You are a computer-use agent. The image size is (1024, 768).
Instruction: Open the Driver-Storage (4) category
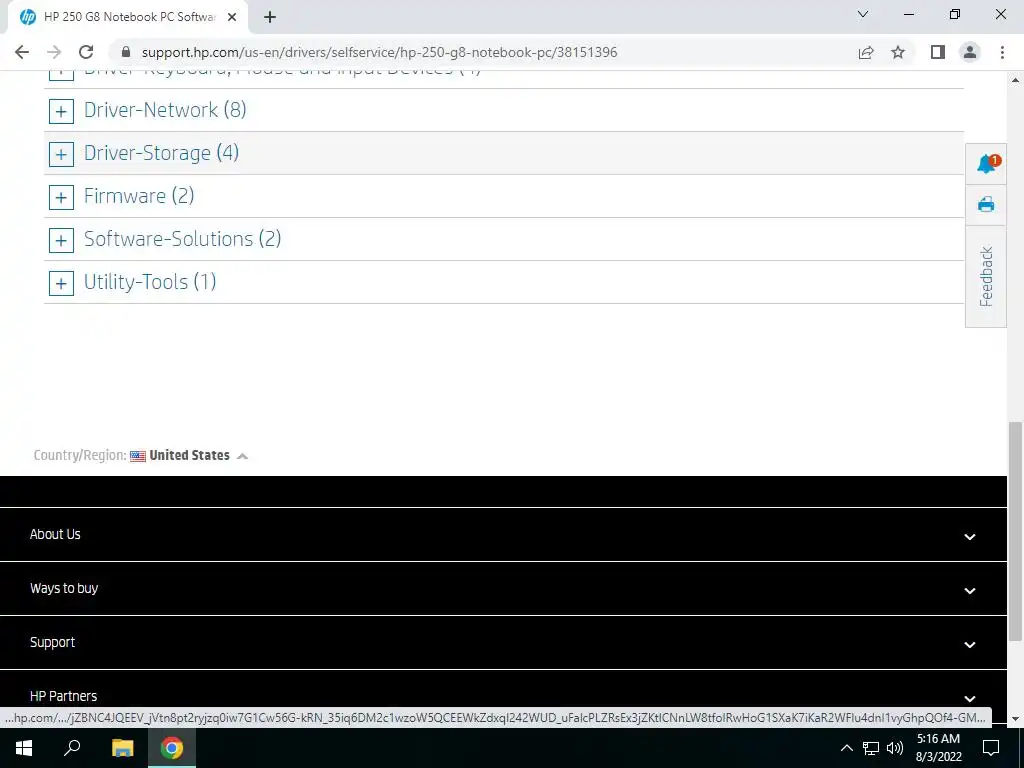(161, 153)
